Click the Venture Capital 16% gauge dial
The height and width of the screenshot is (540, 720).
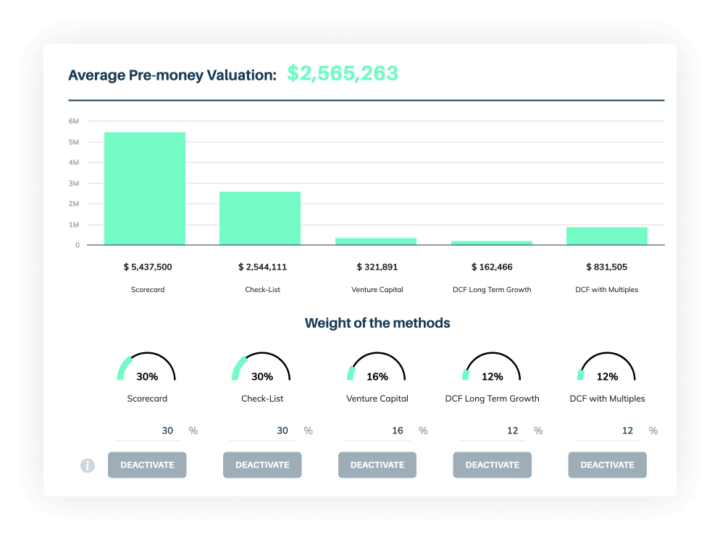tap(377, 367)
